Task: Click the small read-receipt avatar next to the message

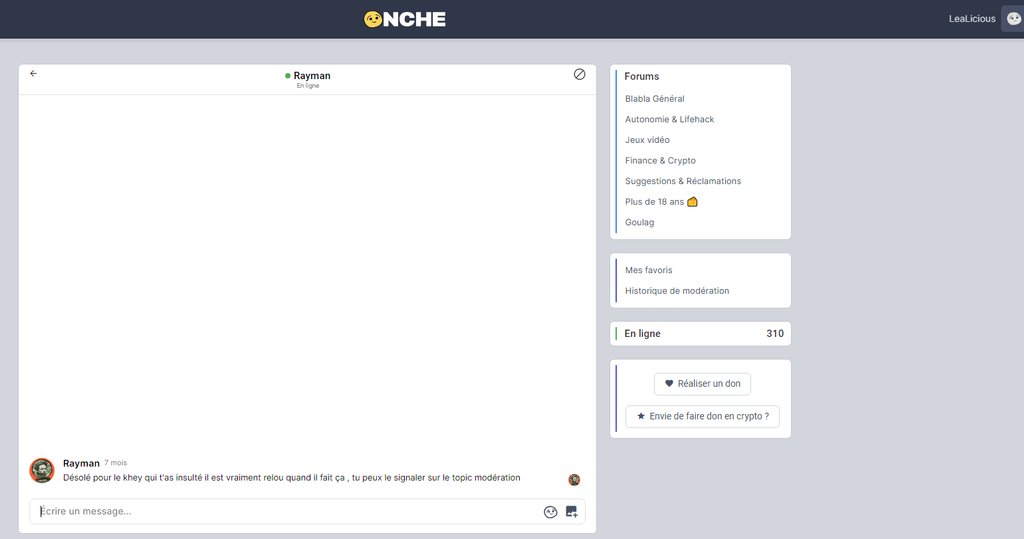Action: click(x=574, y=480)
